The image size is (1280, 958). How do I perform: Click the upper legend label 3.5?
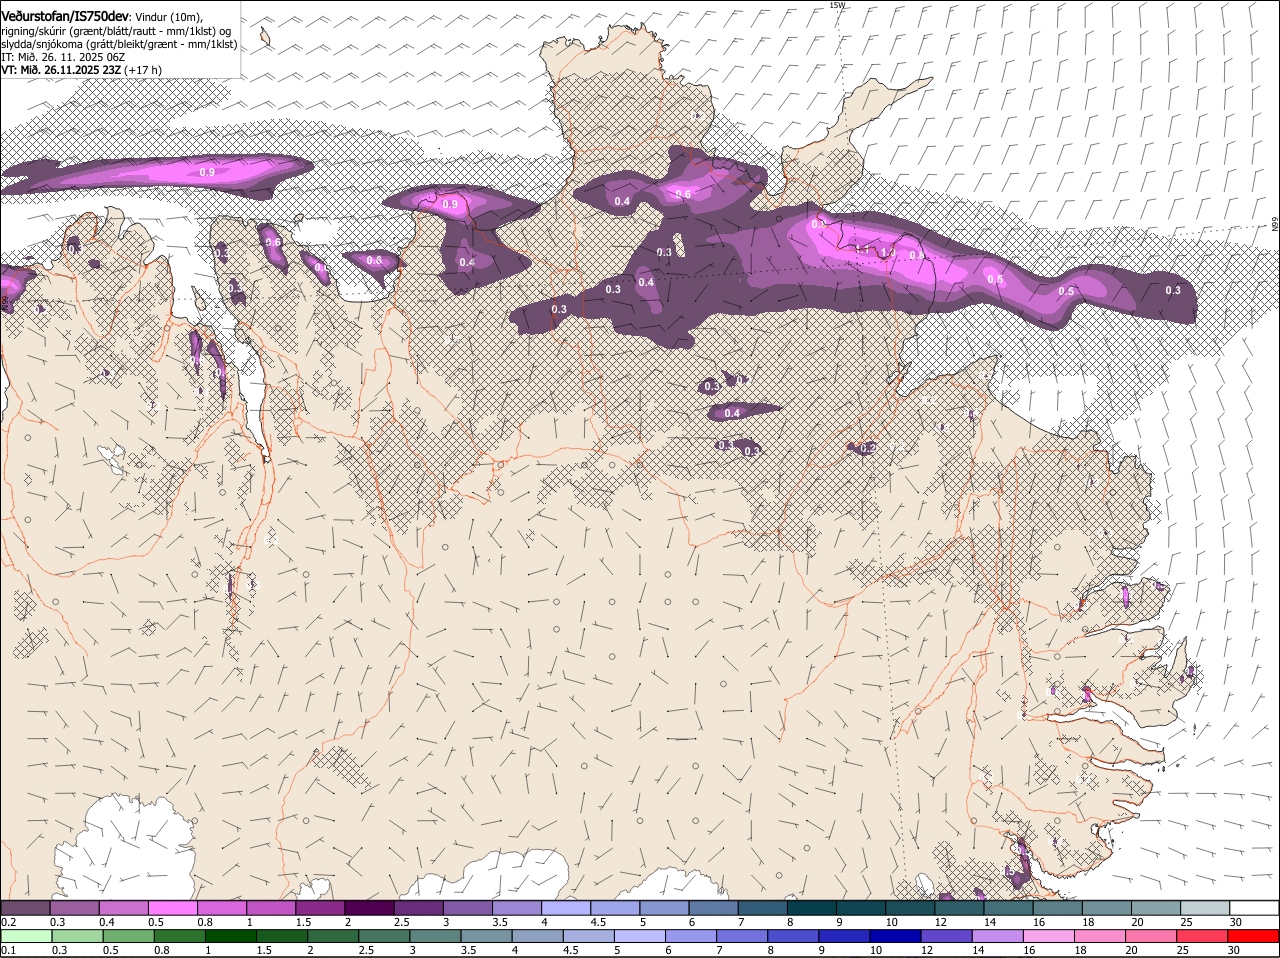click(x=501, y=922)
